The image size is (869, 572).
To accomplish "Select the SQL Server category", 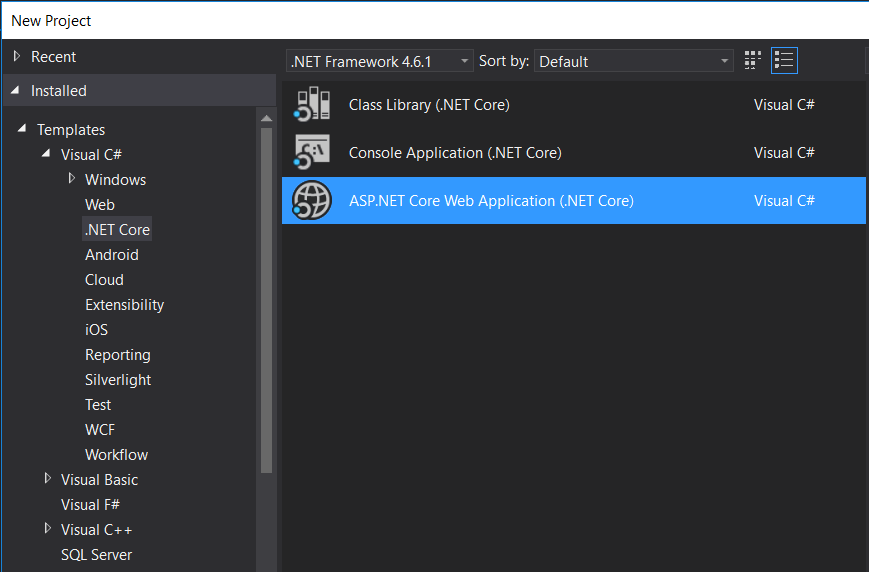I will (x=96, y=554).
